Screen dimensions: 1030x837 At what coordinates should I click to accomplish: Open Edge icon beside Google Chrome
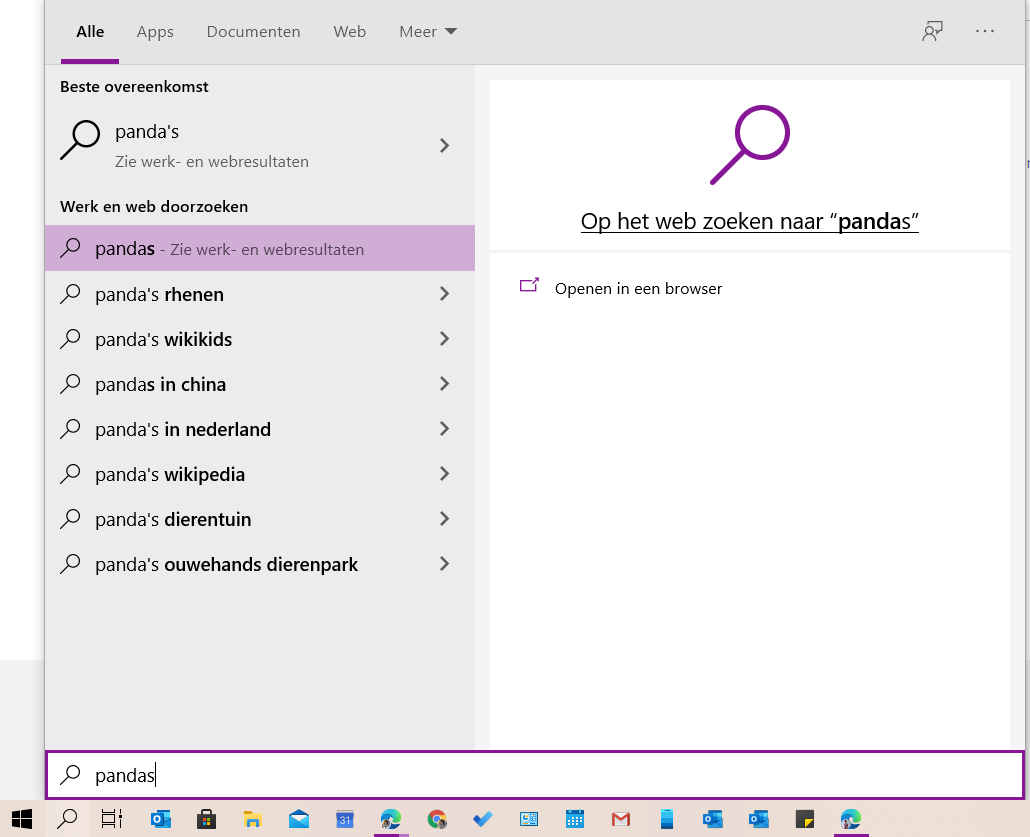coord(390,819)
